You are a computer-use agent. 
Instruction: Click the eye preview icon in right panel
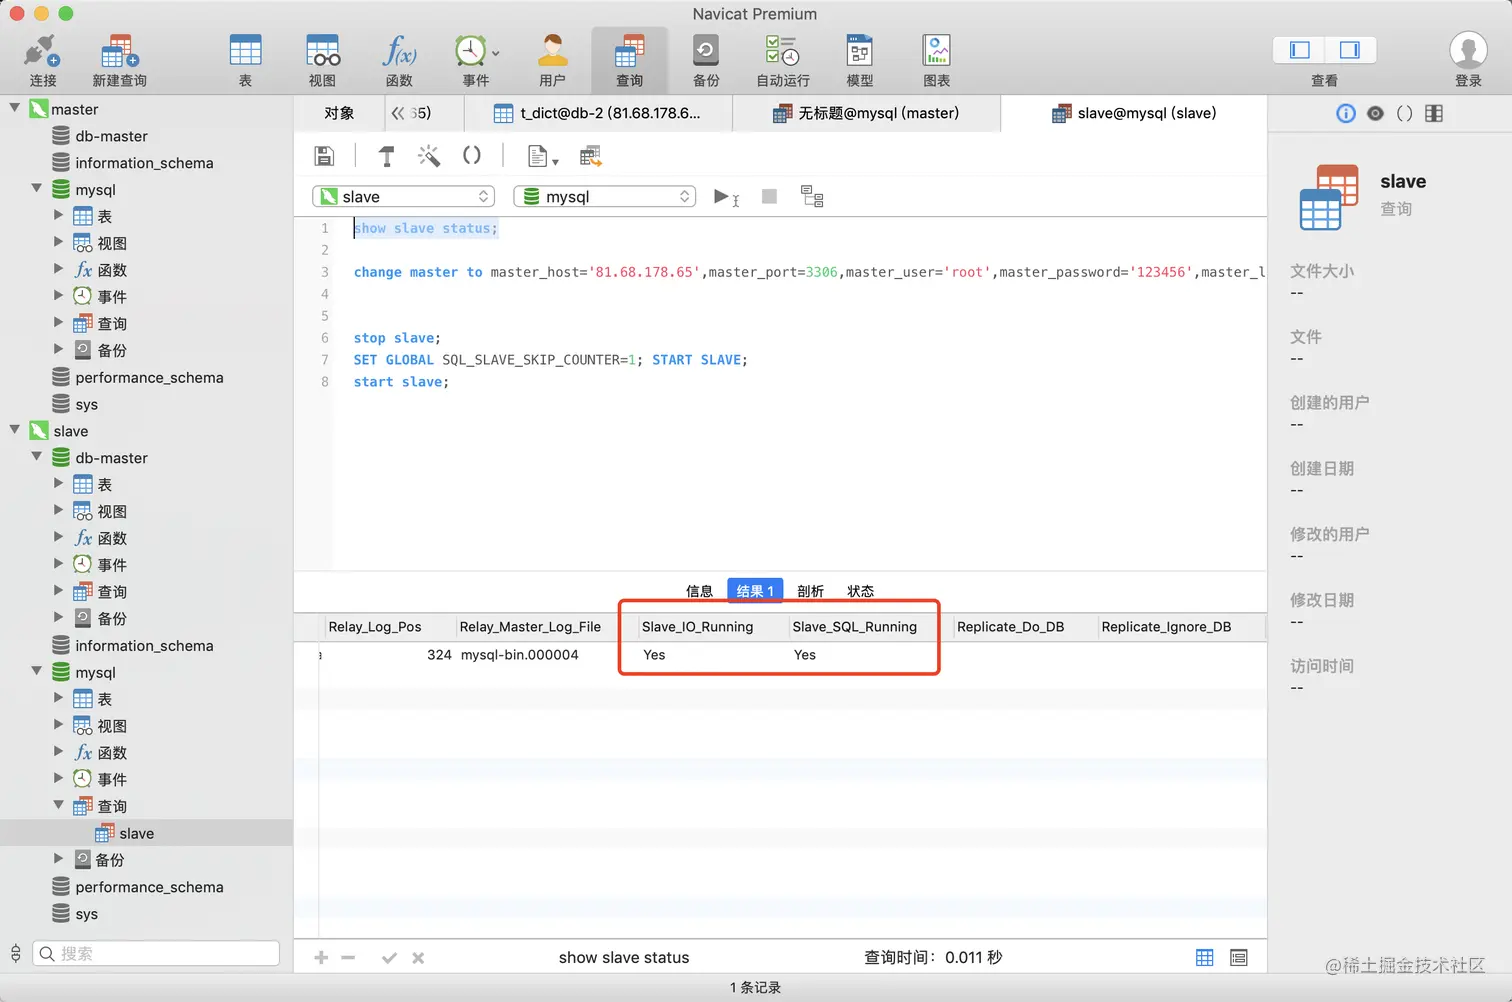[x=1375, y=114]
